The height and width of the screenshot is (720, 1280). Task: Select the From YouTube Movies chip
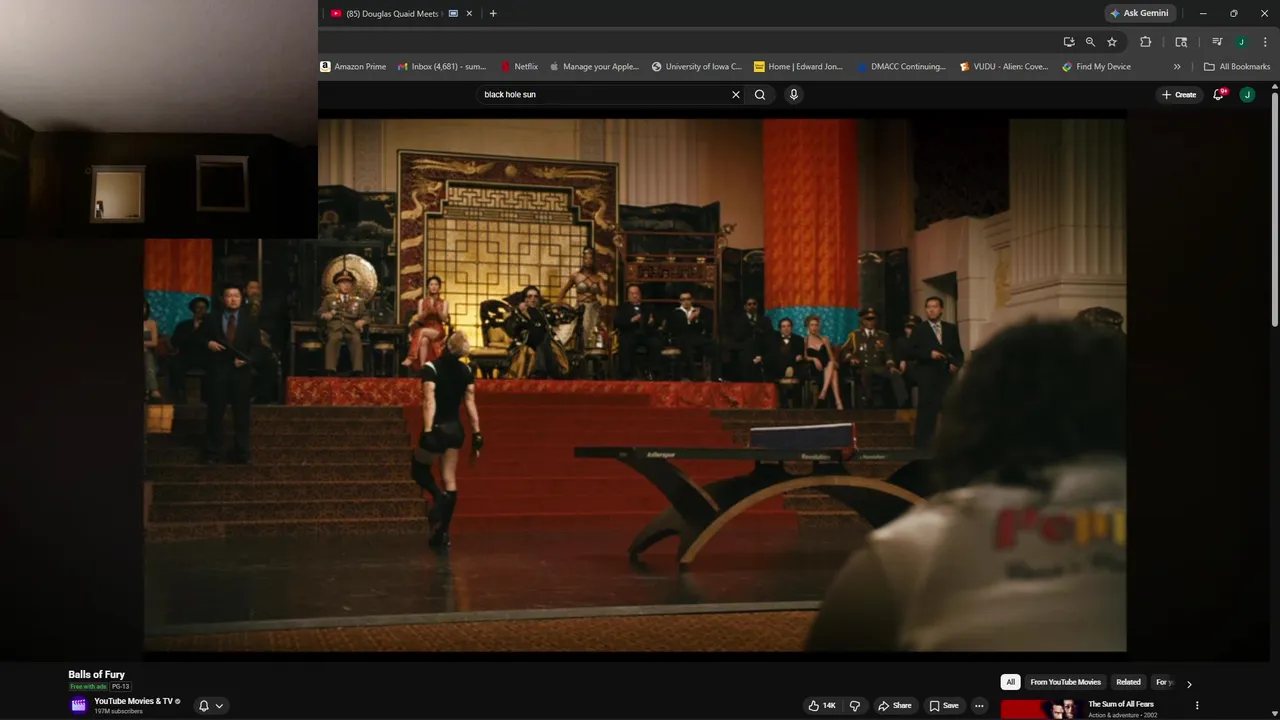pos(1065,682)
